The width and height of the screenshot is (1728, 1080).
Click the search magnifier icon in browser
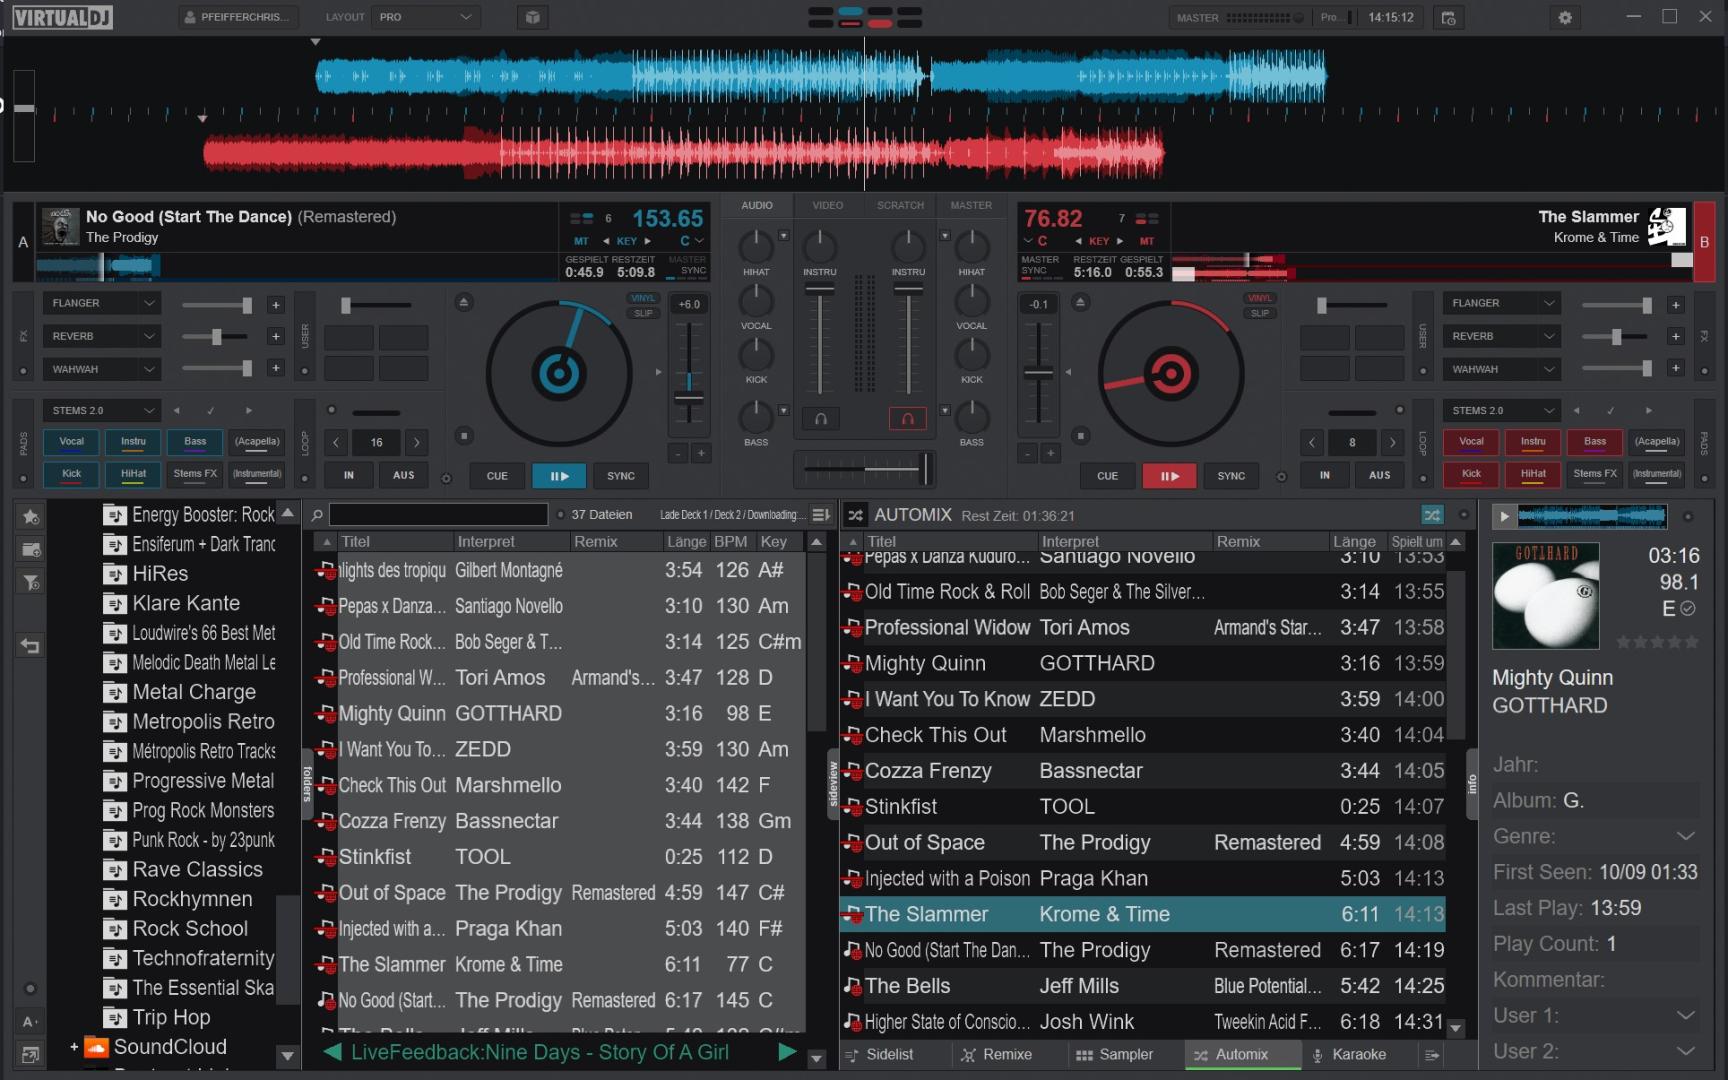(x=317, y=515)
